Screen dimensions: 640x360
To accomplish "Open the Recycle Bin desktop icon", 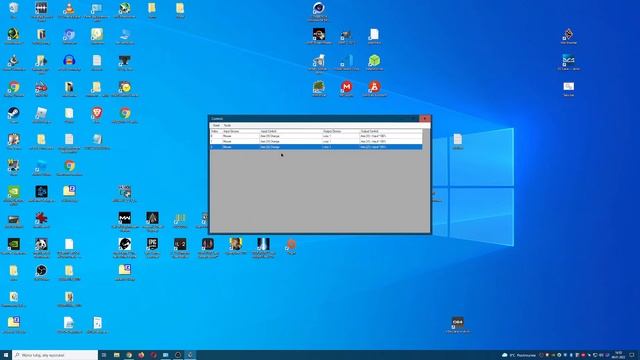I will (x=13, y=9).
